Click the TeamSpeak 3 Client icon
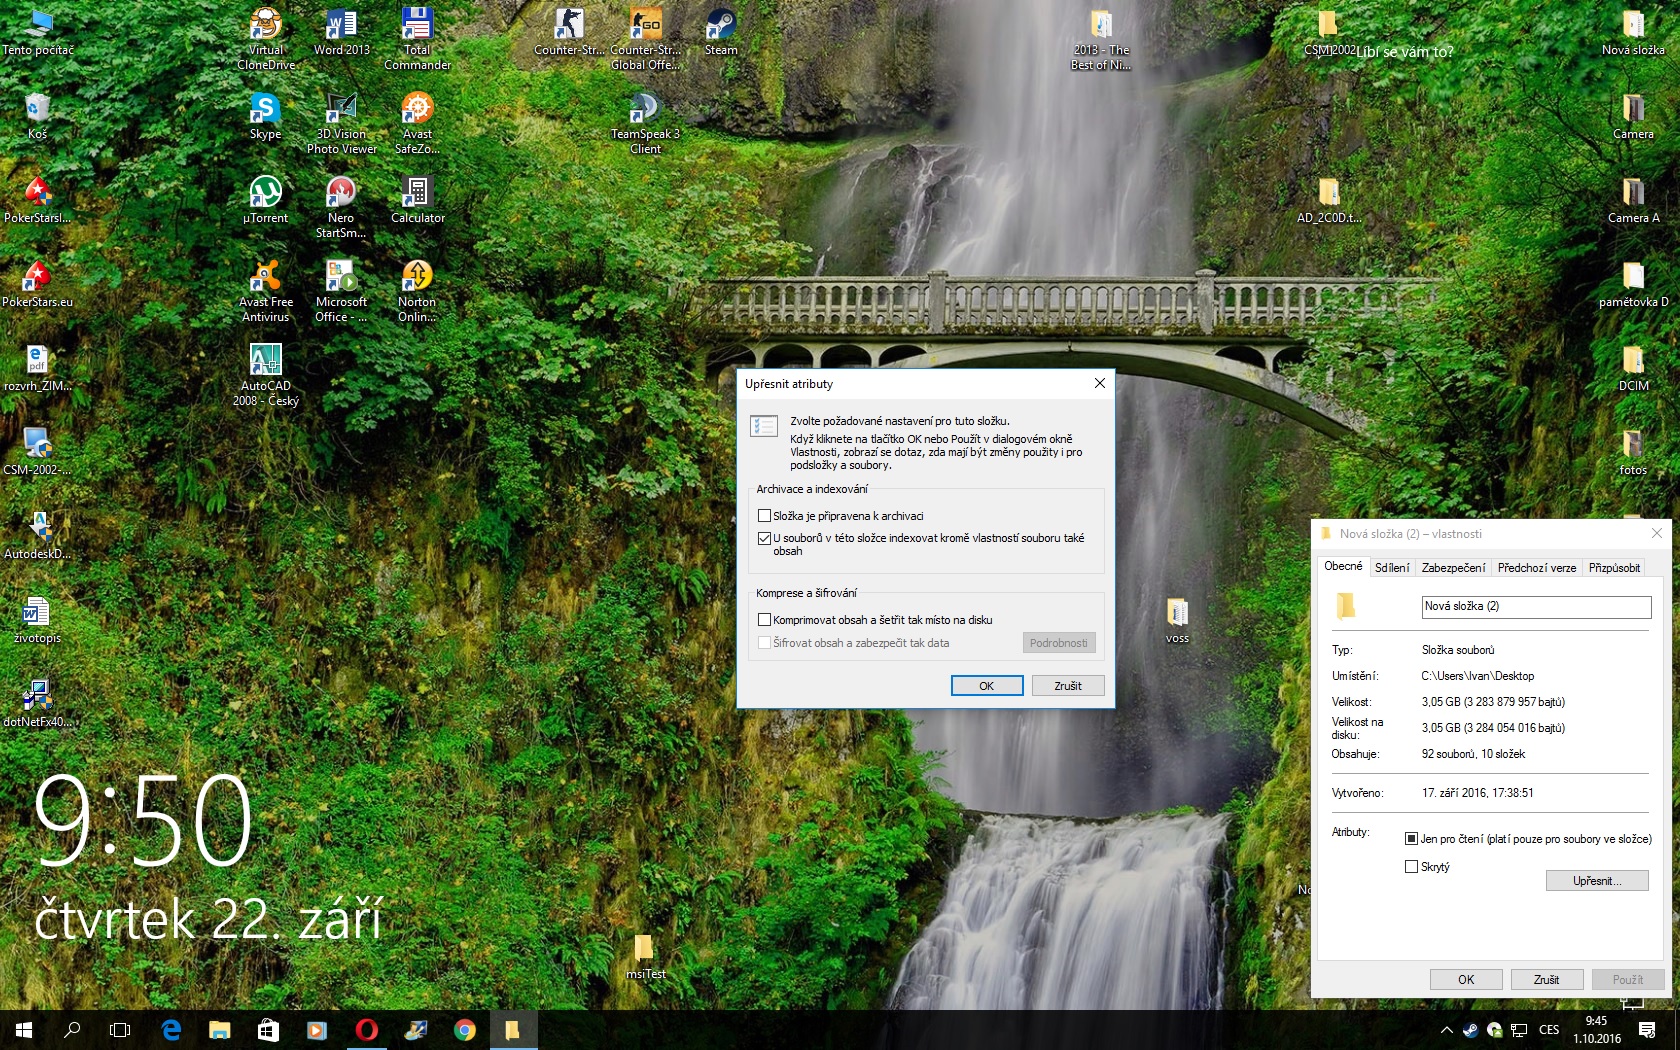Viewport: 1680px width, 1050px height. pyautogui.click(x=645, y=114)
